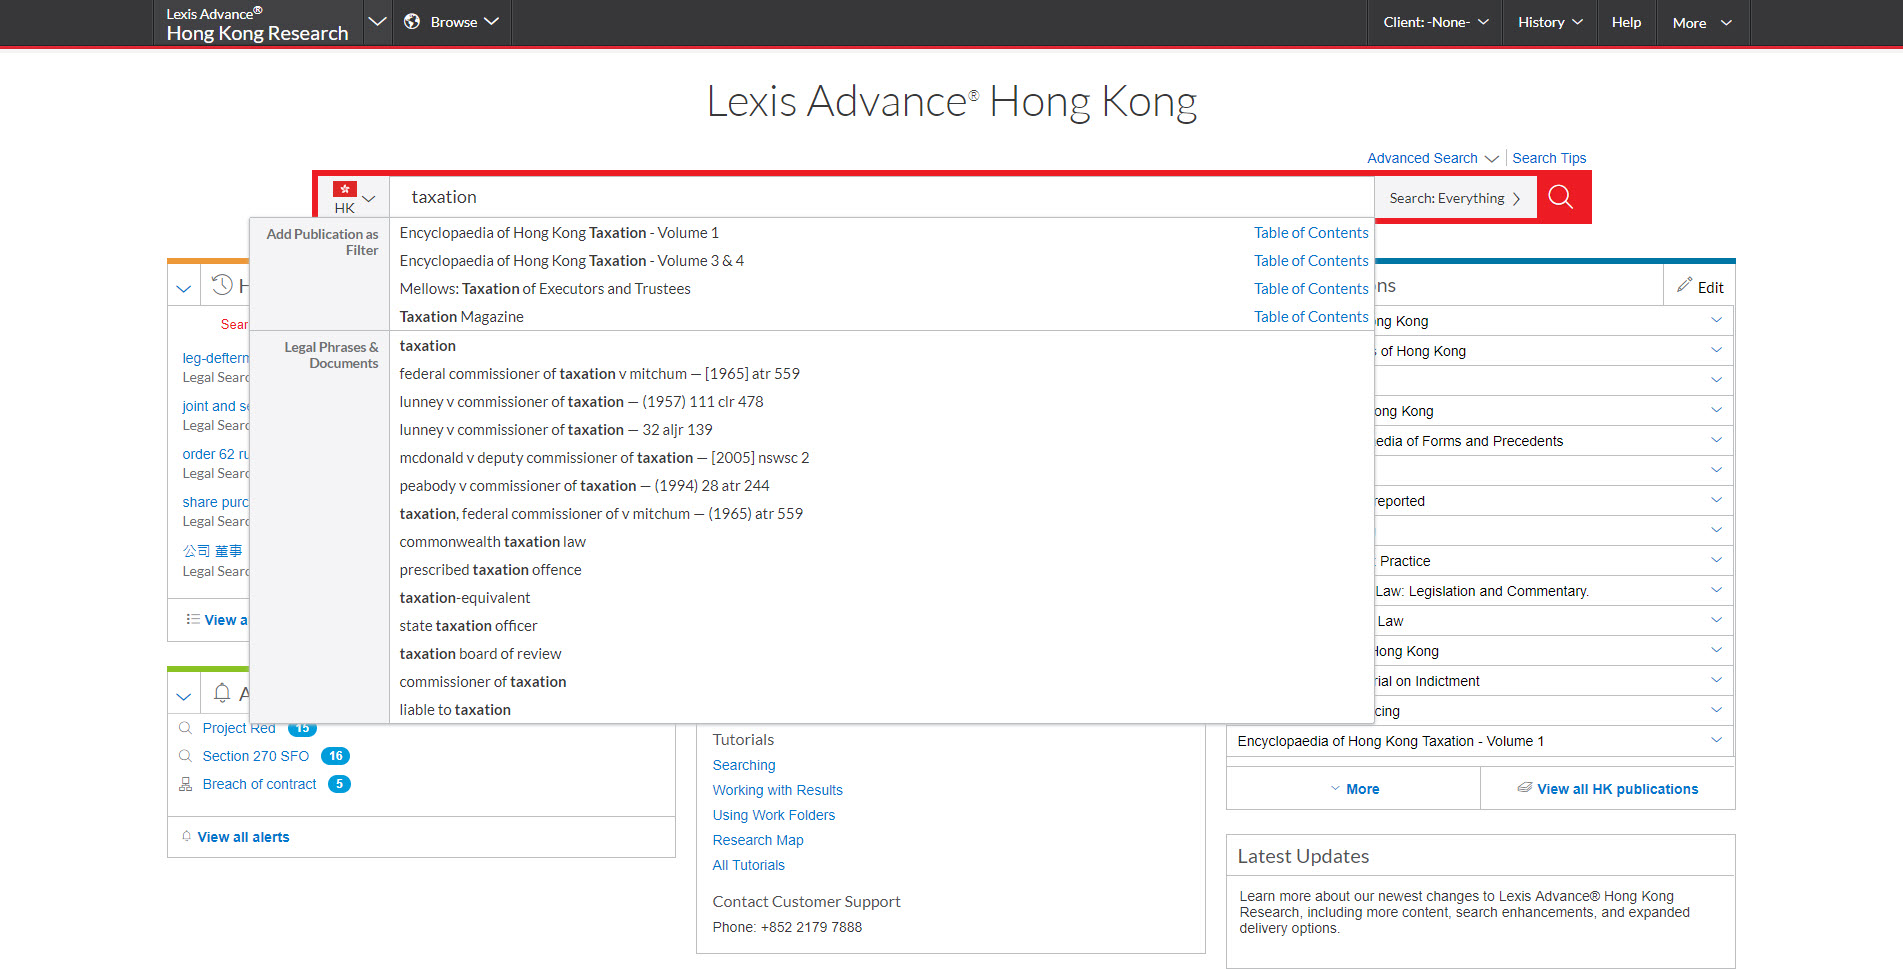
Task: Open Working with Results tutorial
Action: click(x=777, y=790)
